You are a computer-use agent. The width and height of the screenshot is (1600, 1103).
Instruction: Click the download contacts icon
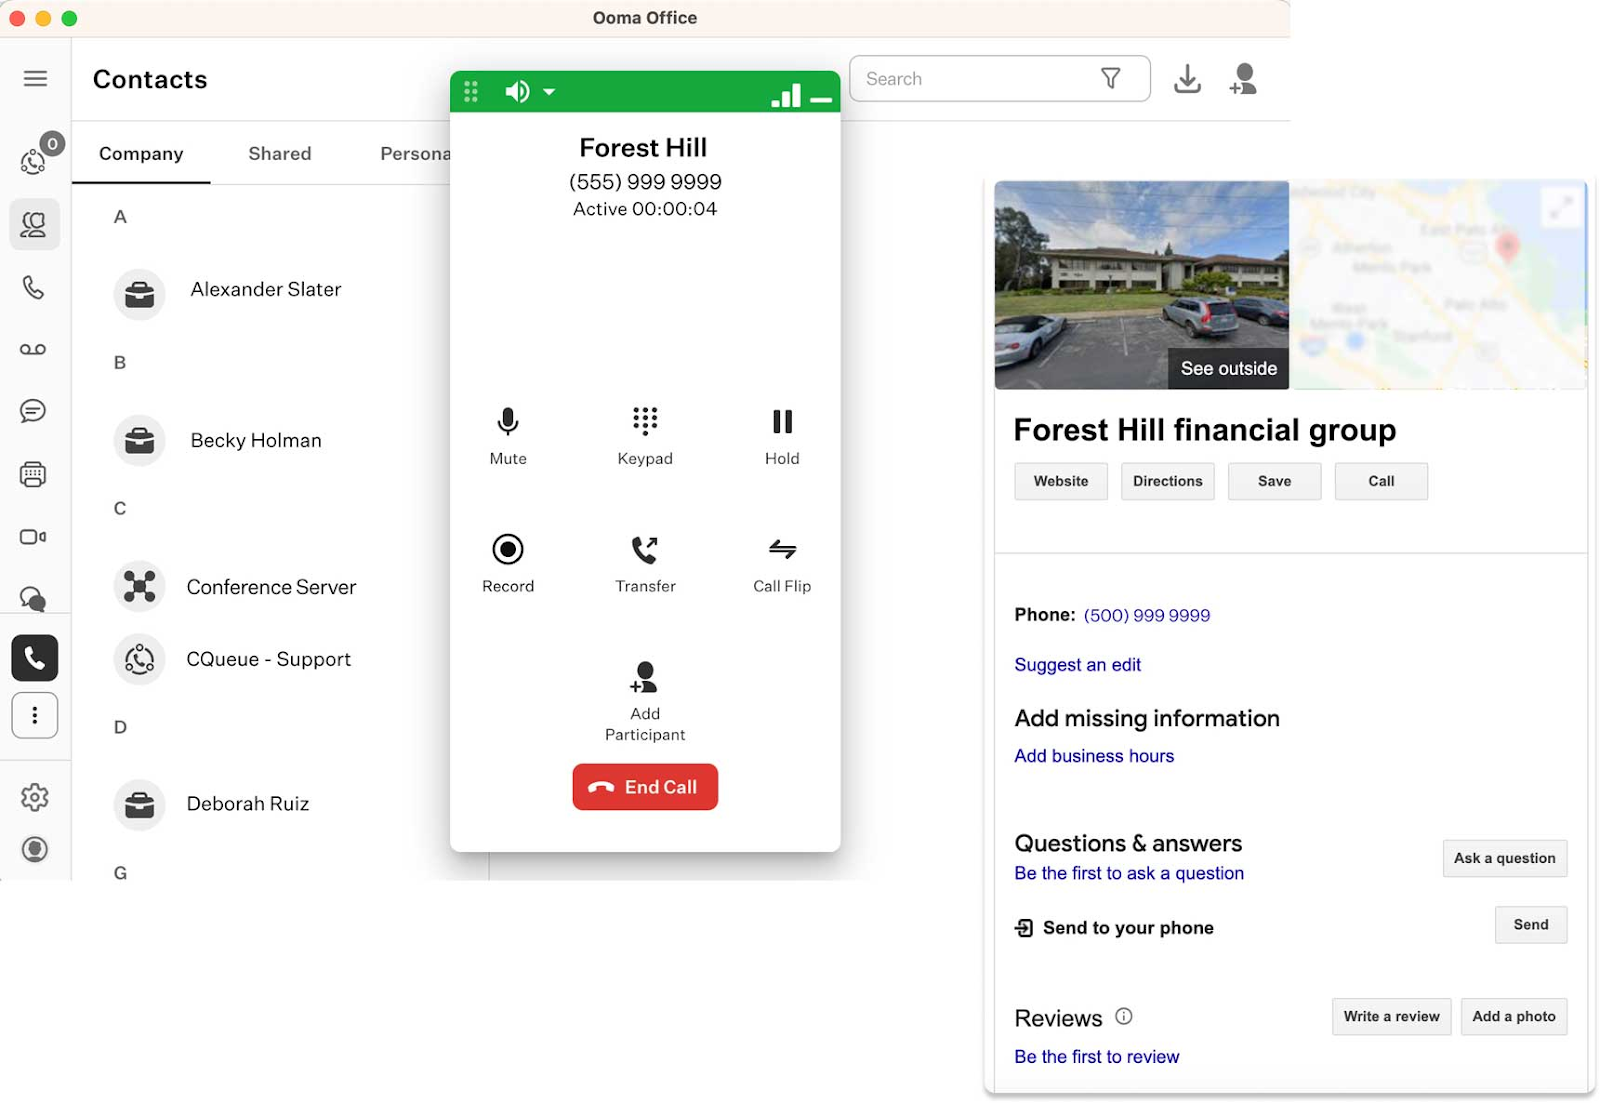(x=1187, y=79)
